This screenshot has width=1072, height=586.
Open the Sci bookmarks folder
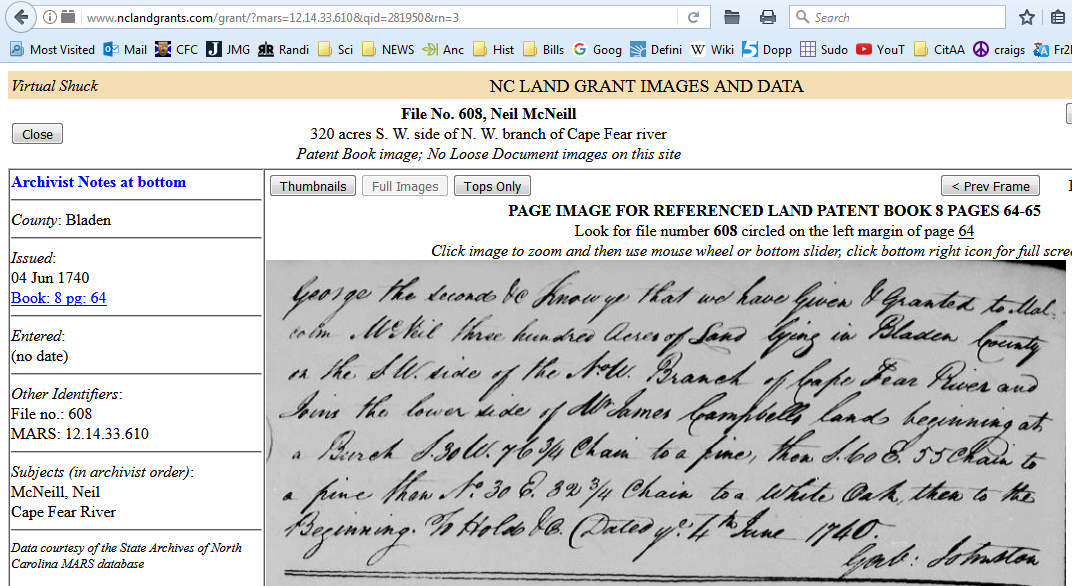point(336,49)
